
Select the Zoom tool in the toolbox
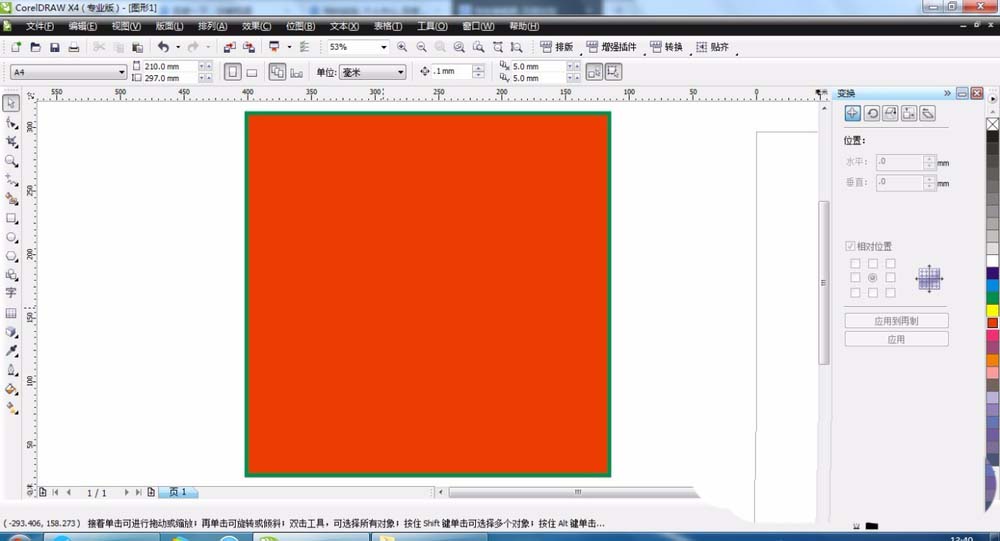[x=11, y=161]
